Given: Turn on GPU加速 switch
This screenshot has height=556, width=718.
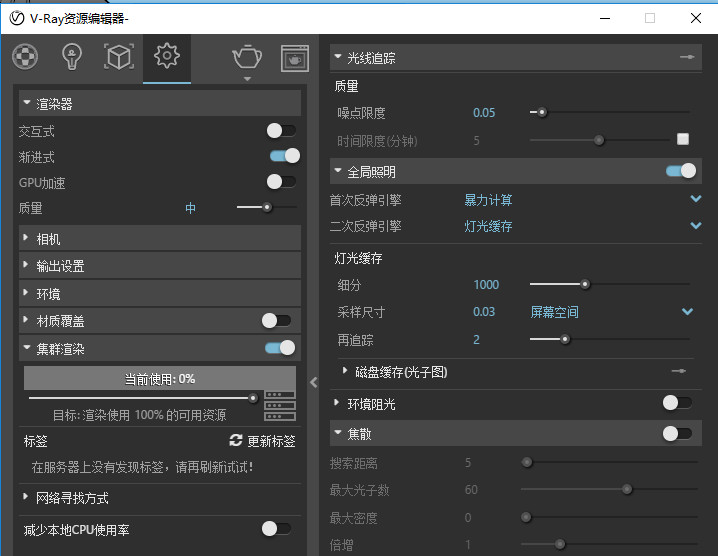Looking at the screenshot, I should [x=281, y=182].
